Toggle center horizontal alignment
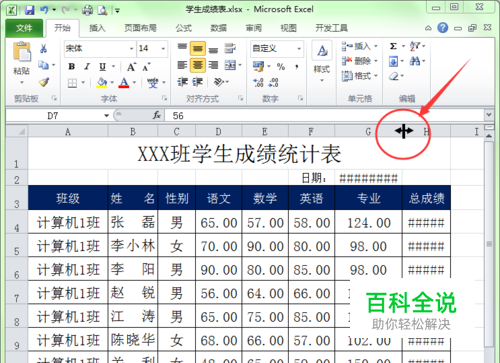 tap(198, 65)
